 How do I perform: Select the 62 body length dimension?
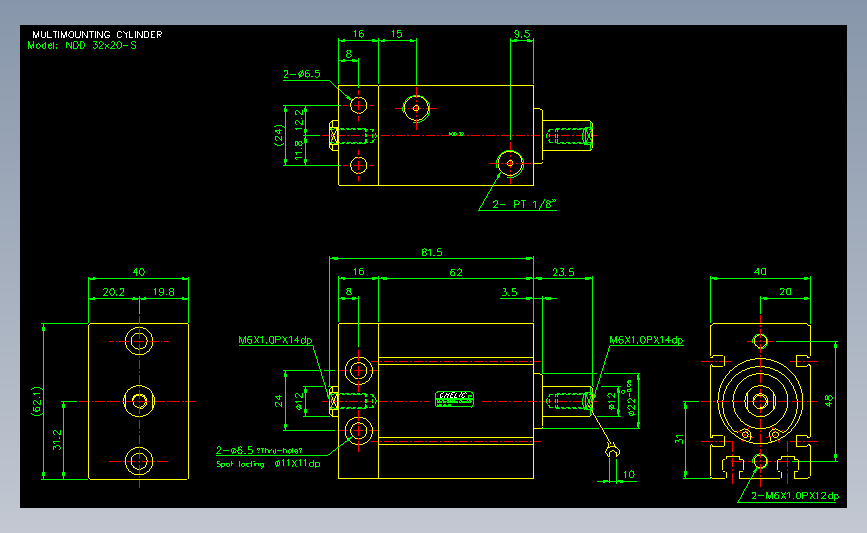click(x=456, y=272)
